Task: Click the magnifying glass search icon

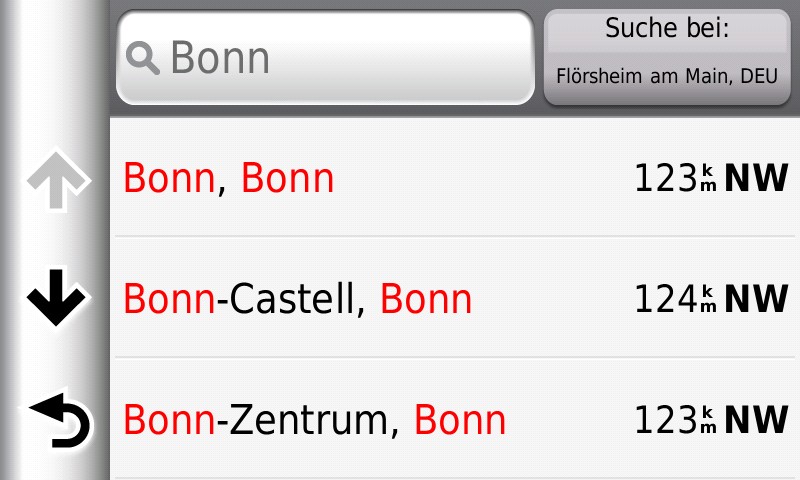Action: [x=144, y=59]
